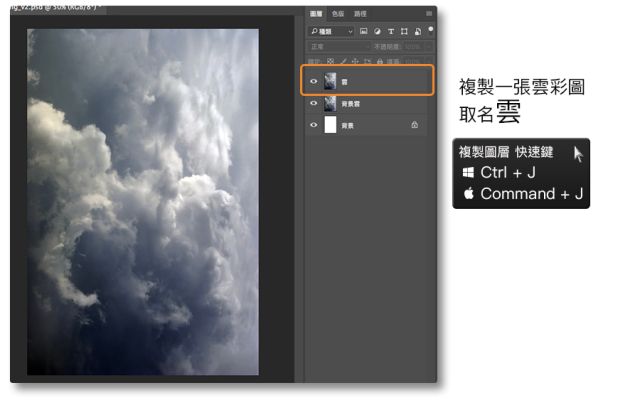Screen dimensions: 640x400
Task: Click the pixel layer filter icon
Action: point(363,31)
